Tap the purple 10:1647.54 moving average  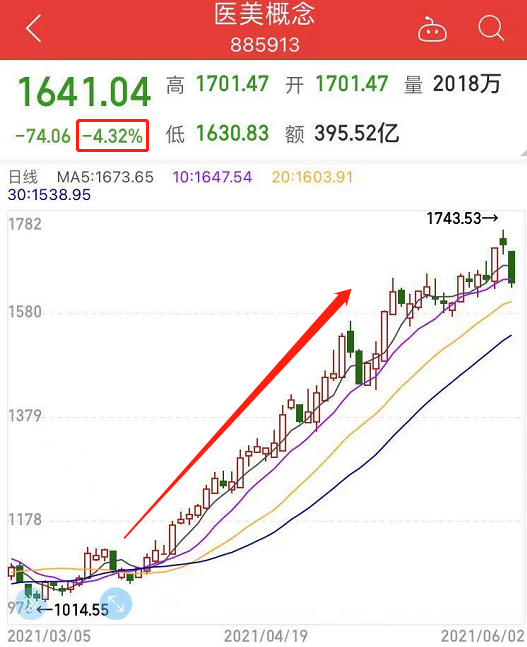(212, 177)
